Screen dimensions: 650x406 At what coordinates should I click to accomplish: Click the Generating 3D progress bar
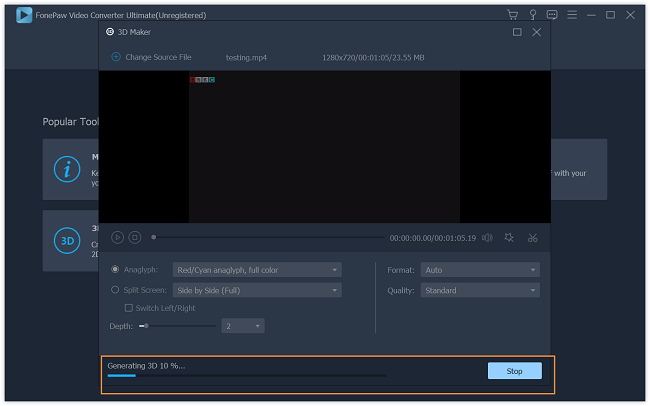(x=247, y=376)
